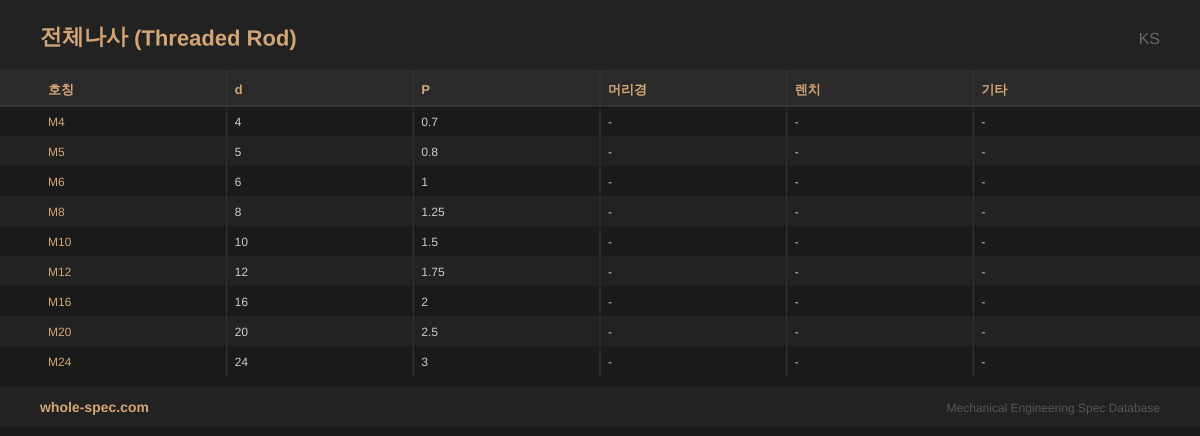The image size is (1200, 436).
Task: Click the 머리경 column header
Action: click(627, 89)
